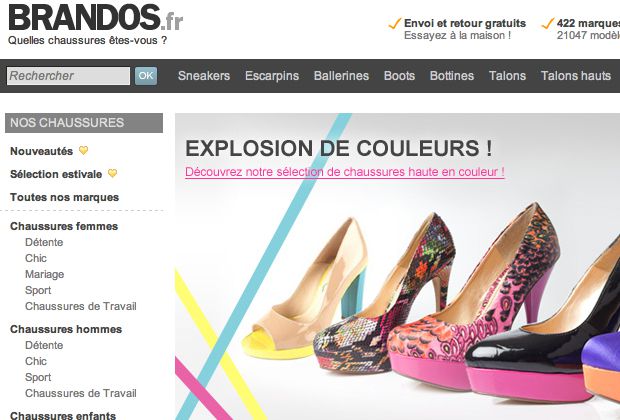The width and height of the screenshot is (620, 420).
Task: Select Ballerines in the navigation bar
Action: (x=341, y=76)
